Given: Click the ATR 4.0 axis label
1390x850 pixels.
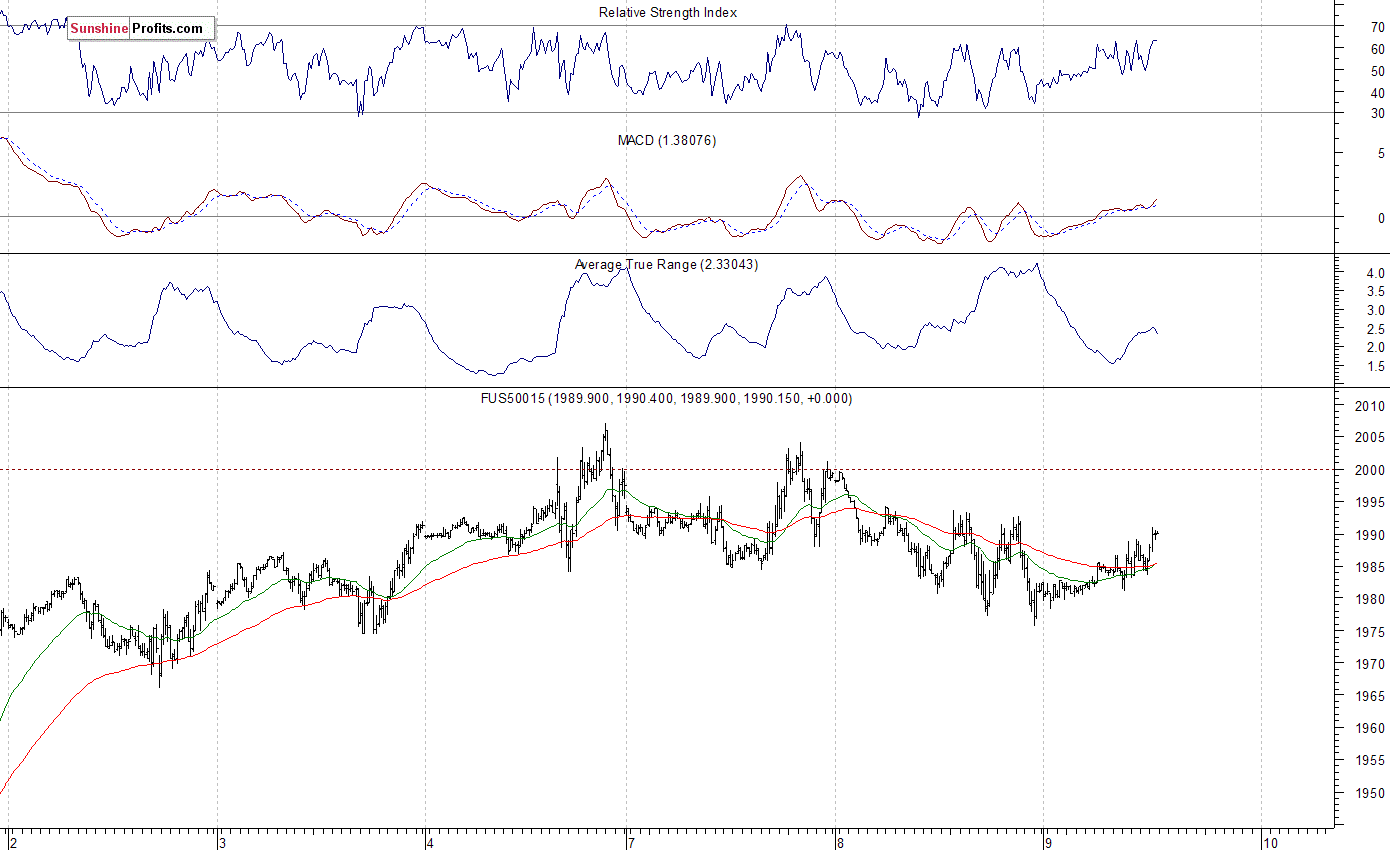Looking at the screenshot, I should [1376, 273].
